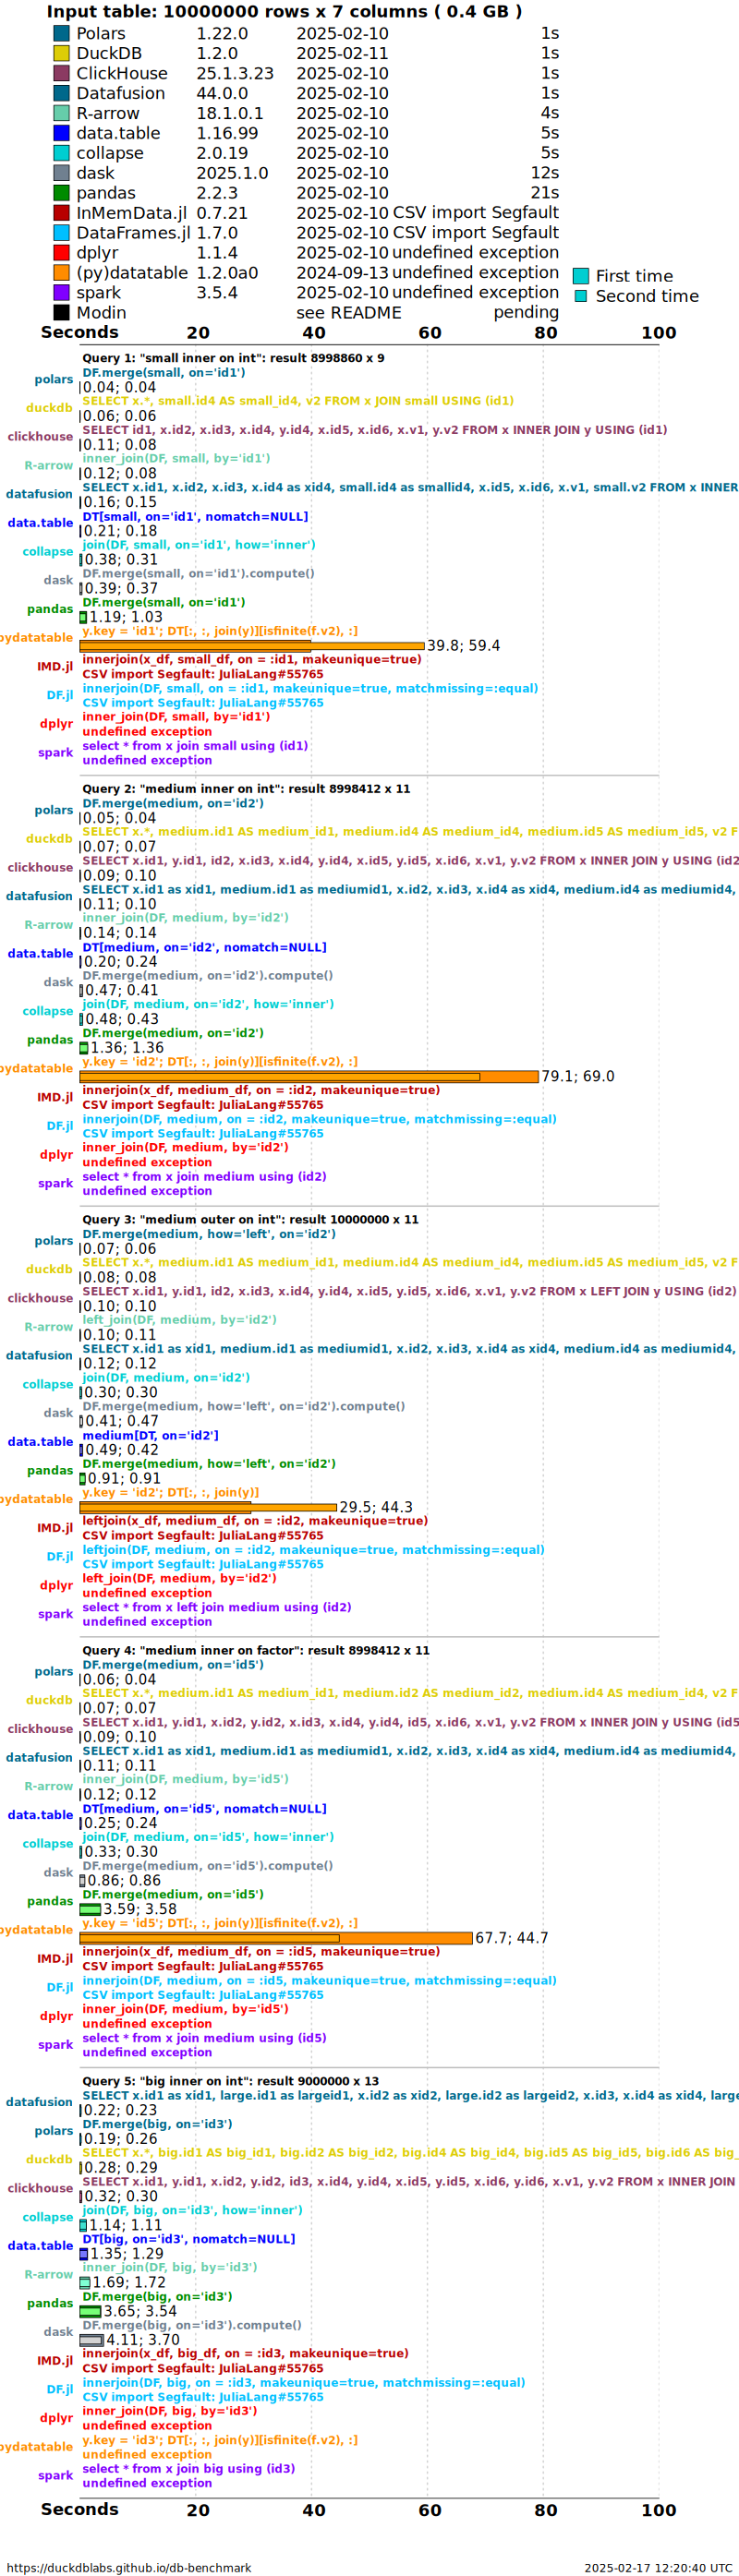The width and height of the screenshot is (739, 2576).
Task: Click the pandas green legend swatch
Action: 61,193
